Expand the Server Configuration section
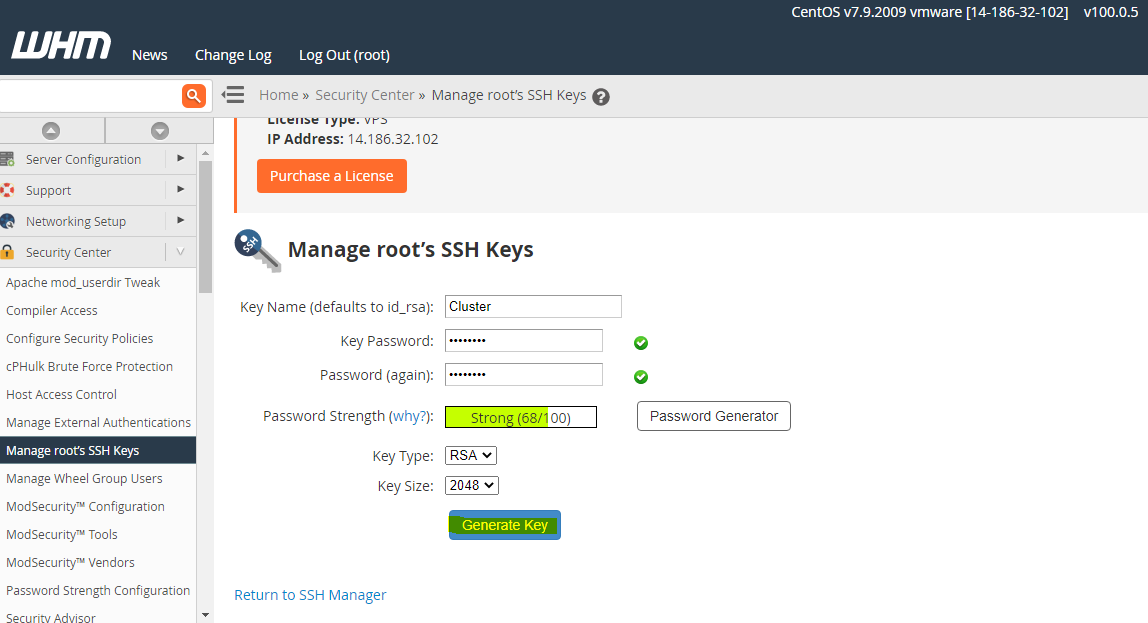 coord(180,158)
